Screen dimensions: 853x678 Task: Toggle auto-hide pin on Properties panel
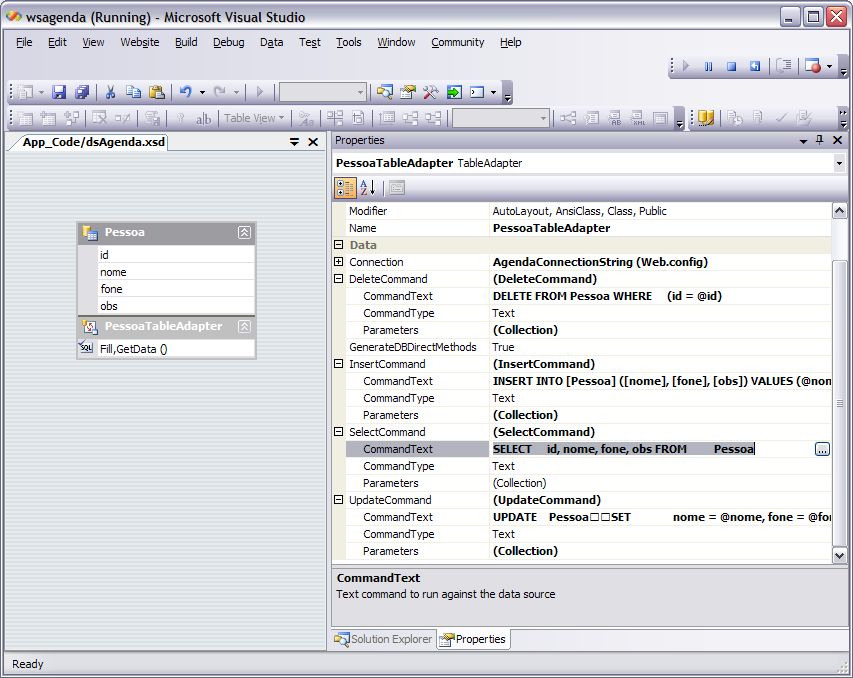click(820, 141)
